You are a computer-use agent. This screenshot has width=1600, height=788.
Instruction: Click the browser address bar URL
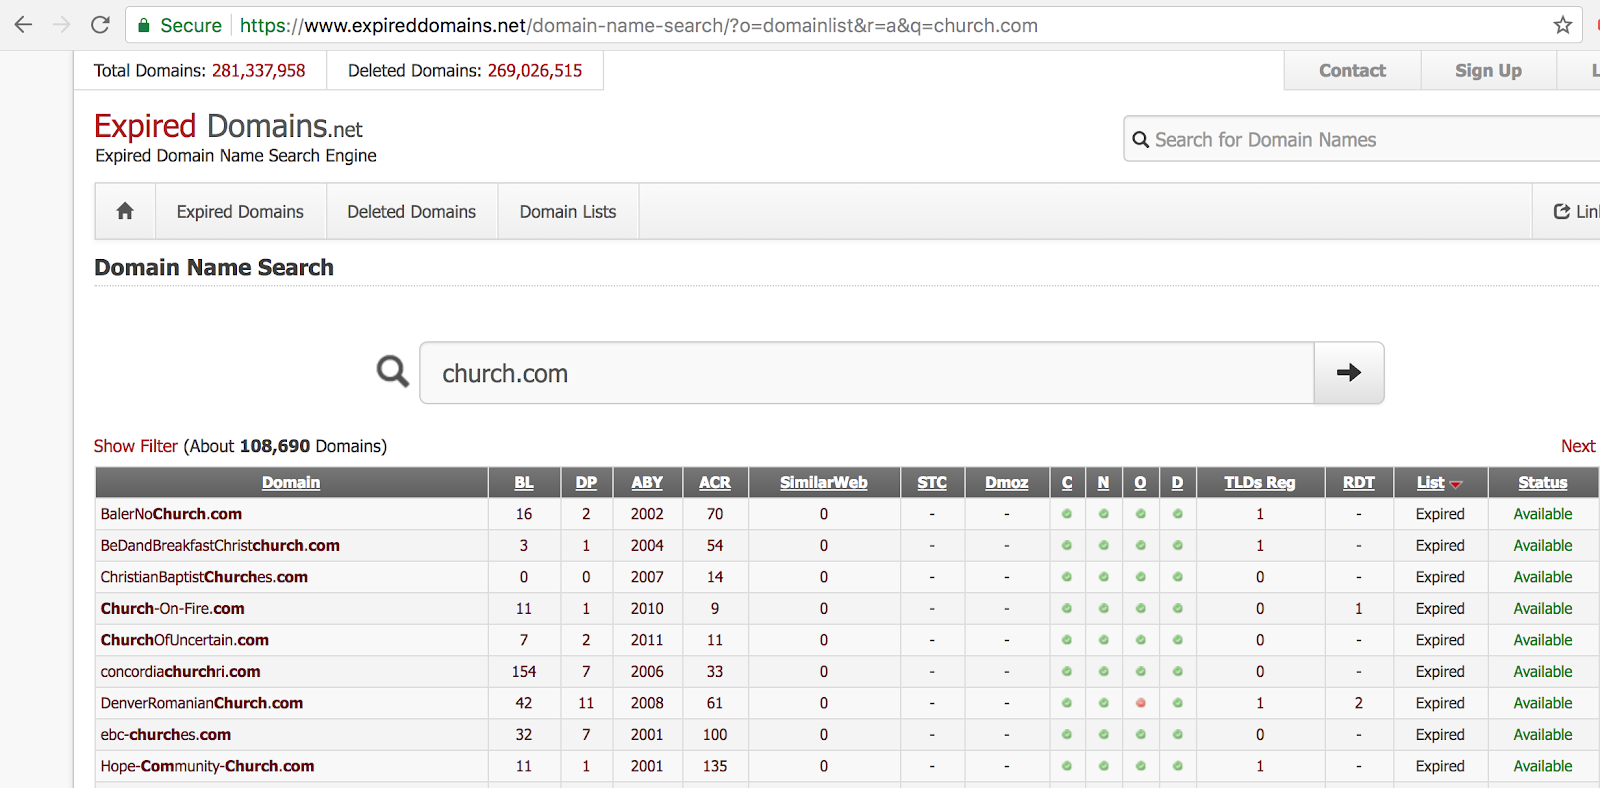click(639, 26)
